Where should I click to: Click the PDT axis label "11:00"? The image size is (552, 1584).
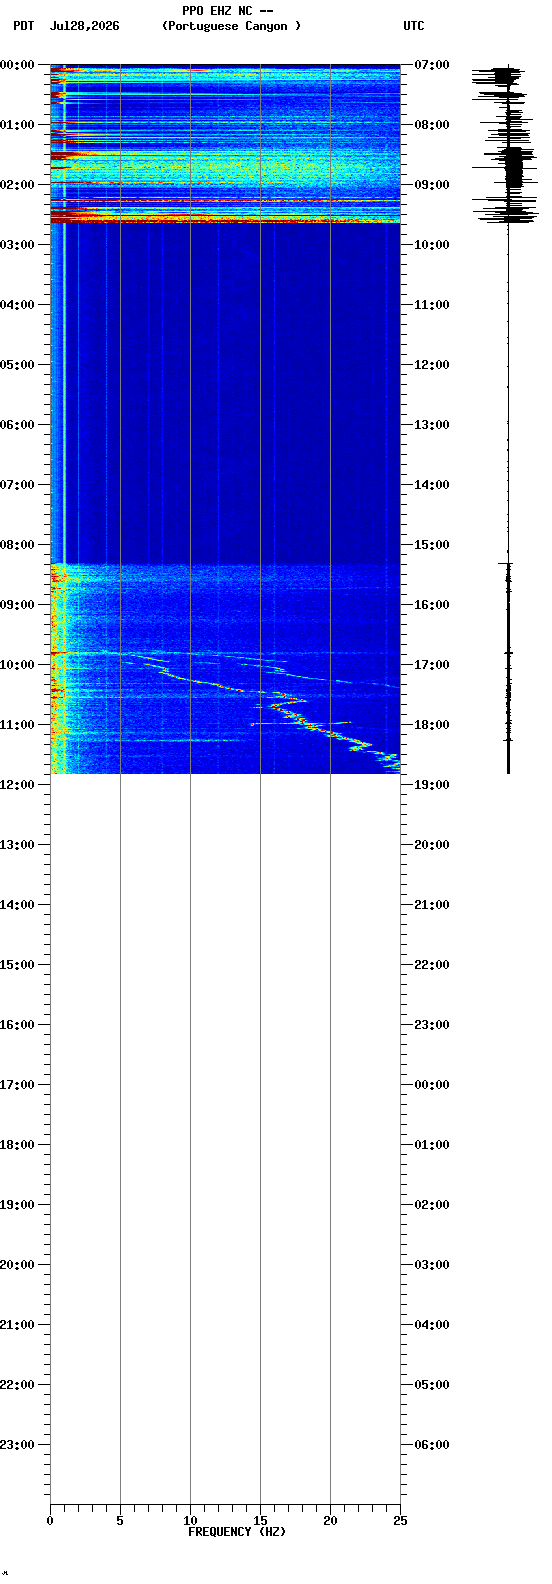[18, 725]
